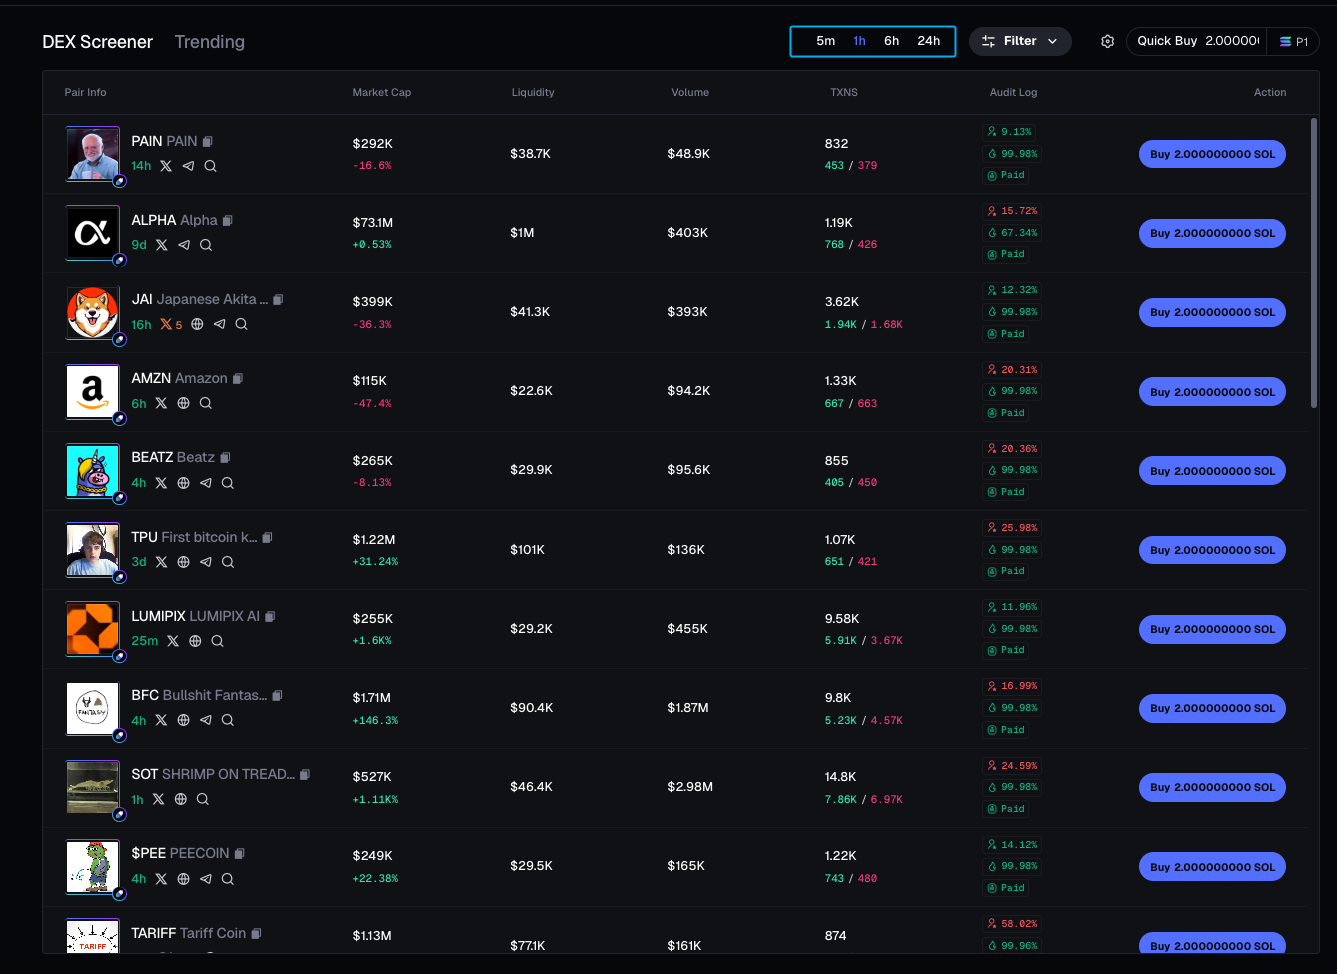The image size is (1337, 974).
Task: Copy the PAIN token address
Action: pyautogui.click(x=208, y=141)
